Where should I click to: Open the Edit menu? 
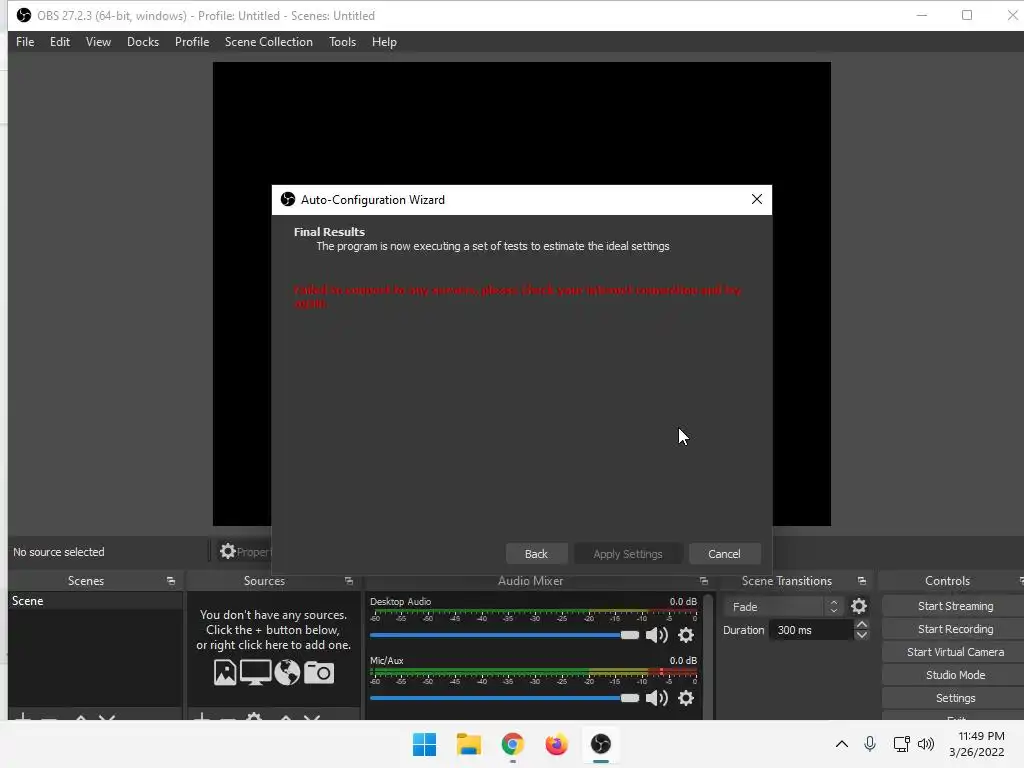(x=59, y=42)
